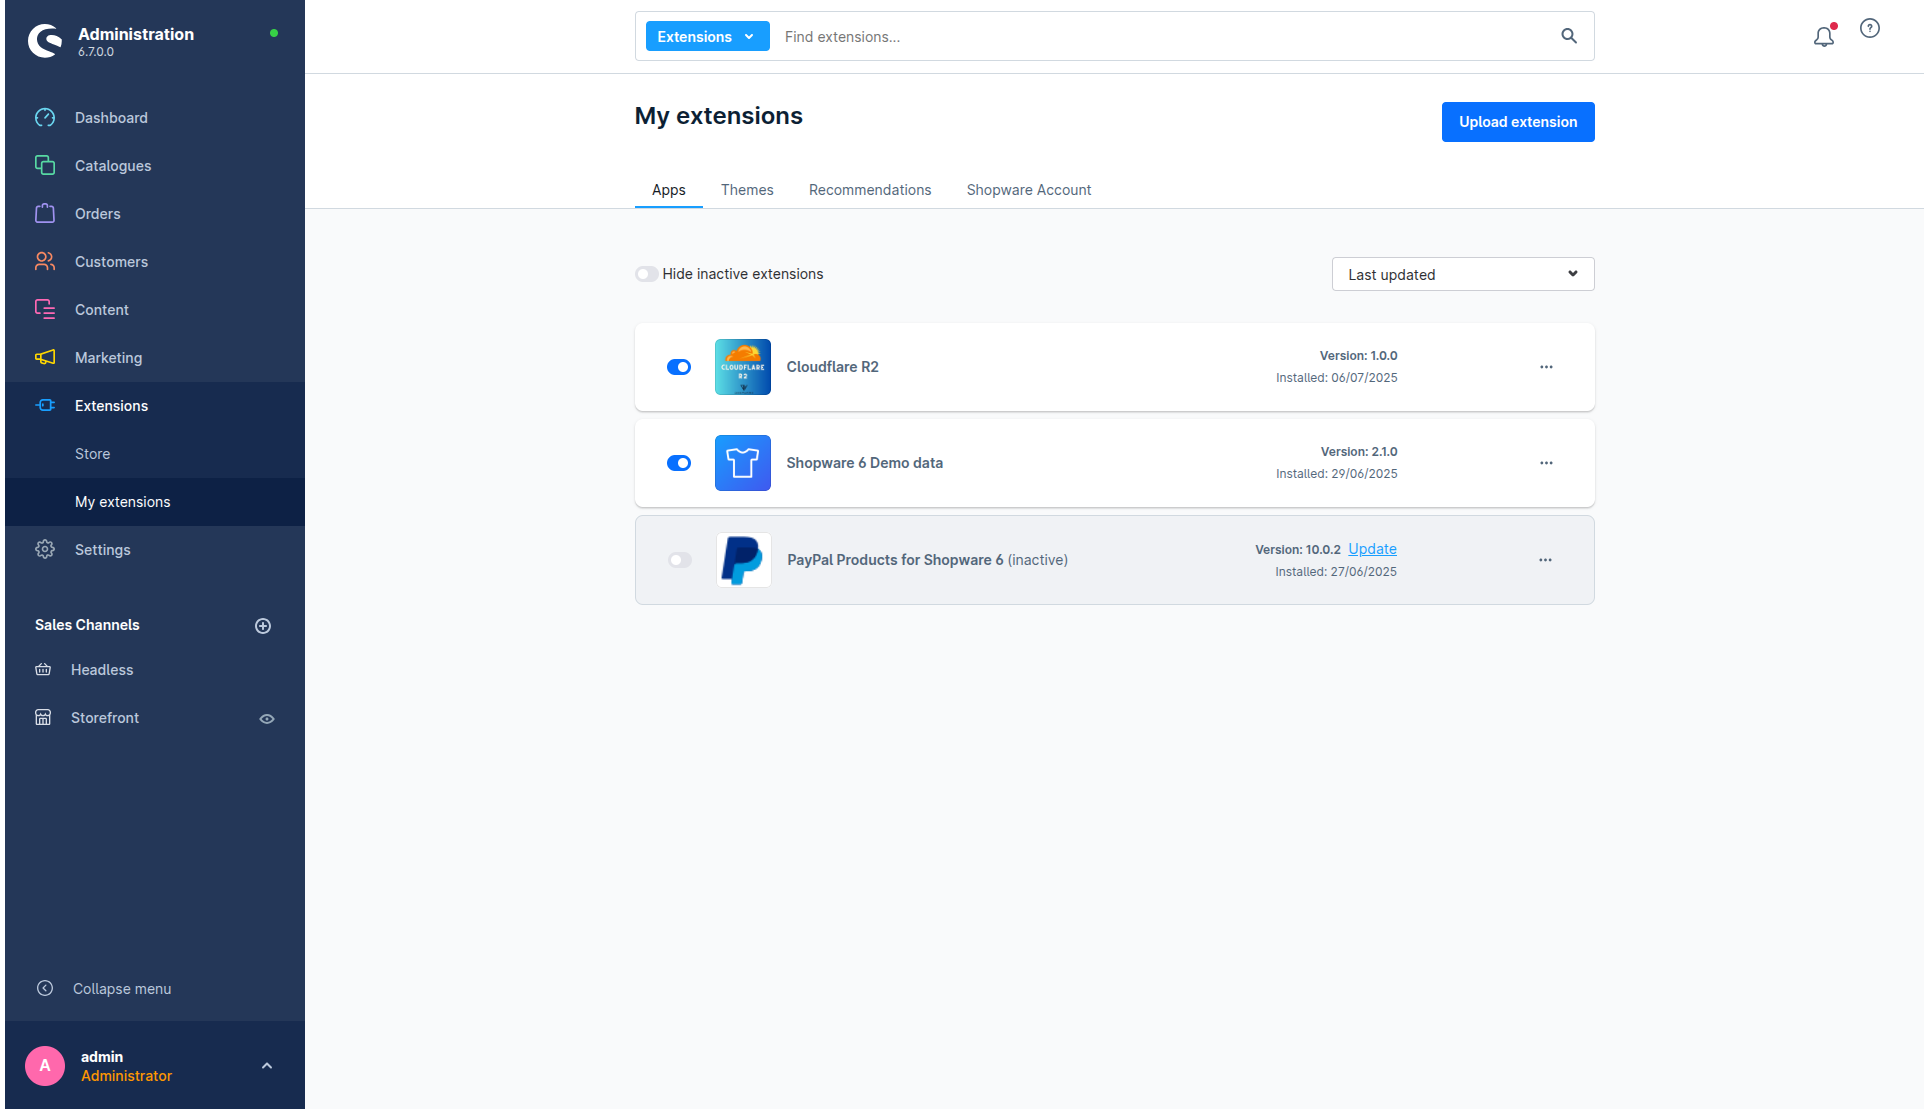Image resolution: width=1925 pixels, height=1109 pixels.
Task: Open the Extensions search scope dropdown
Action: point(707,36)
